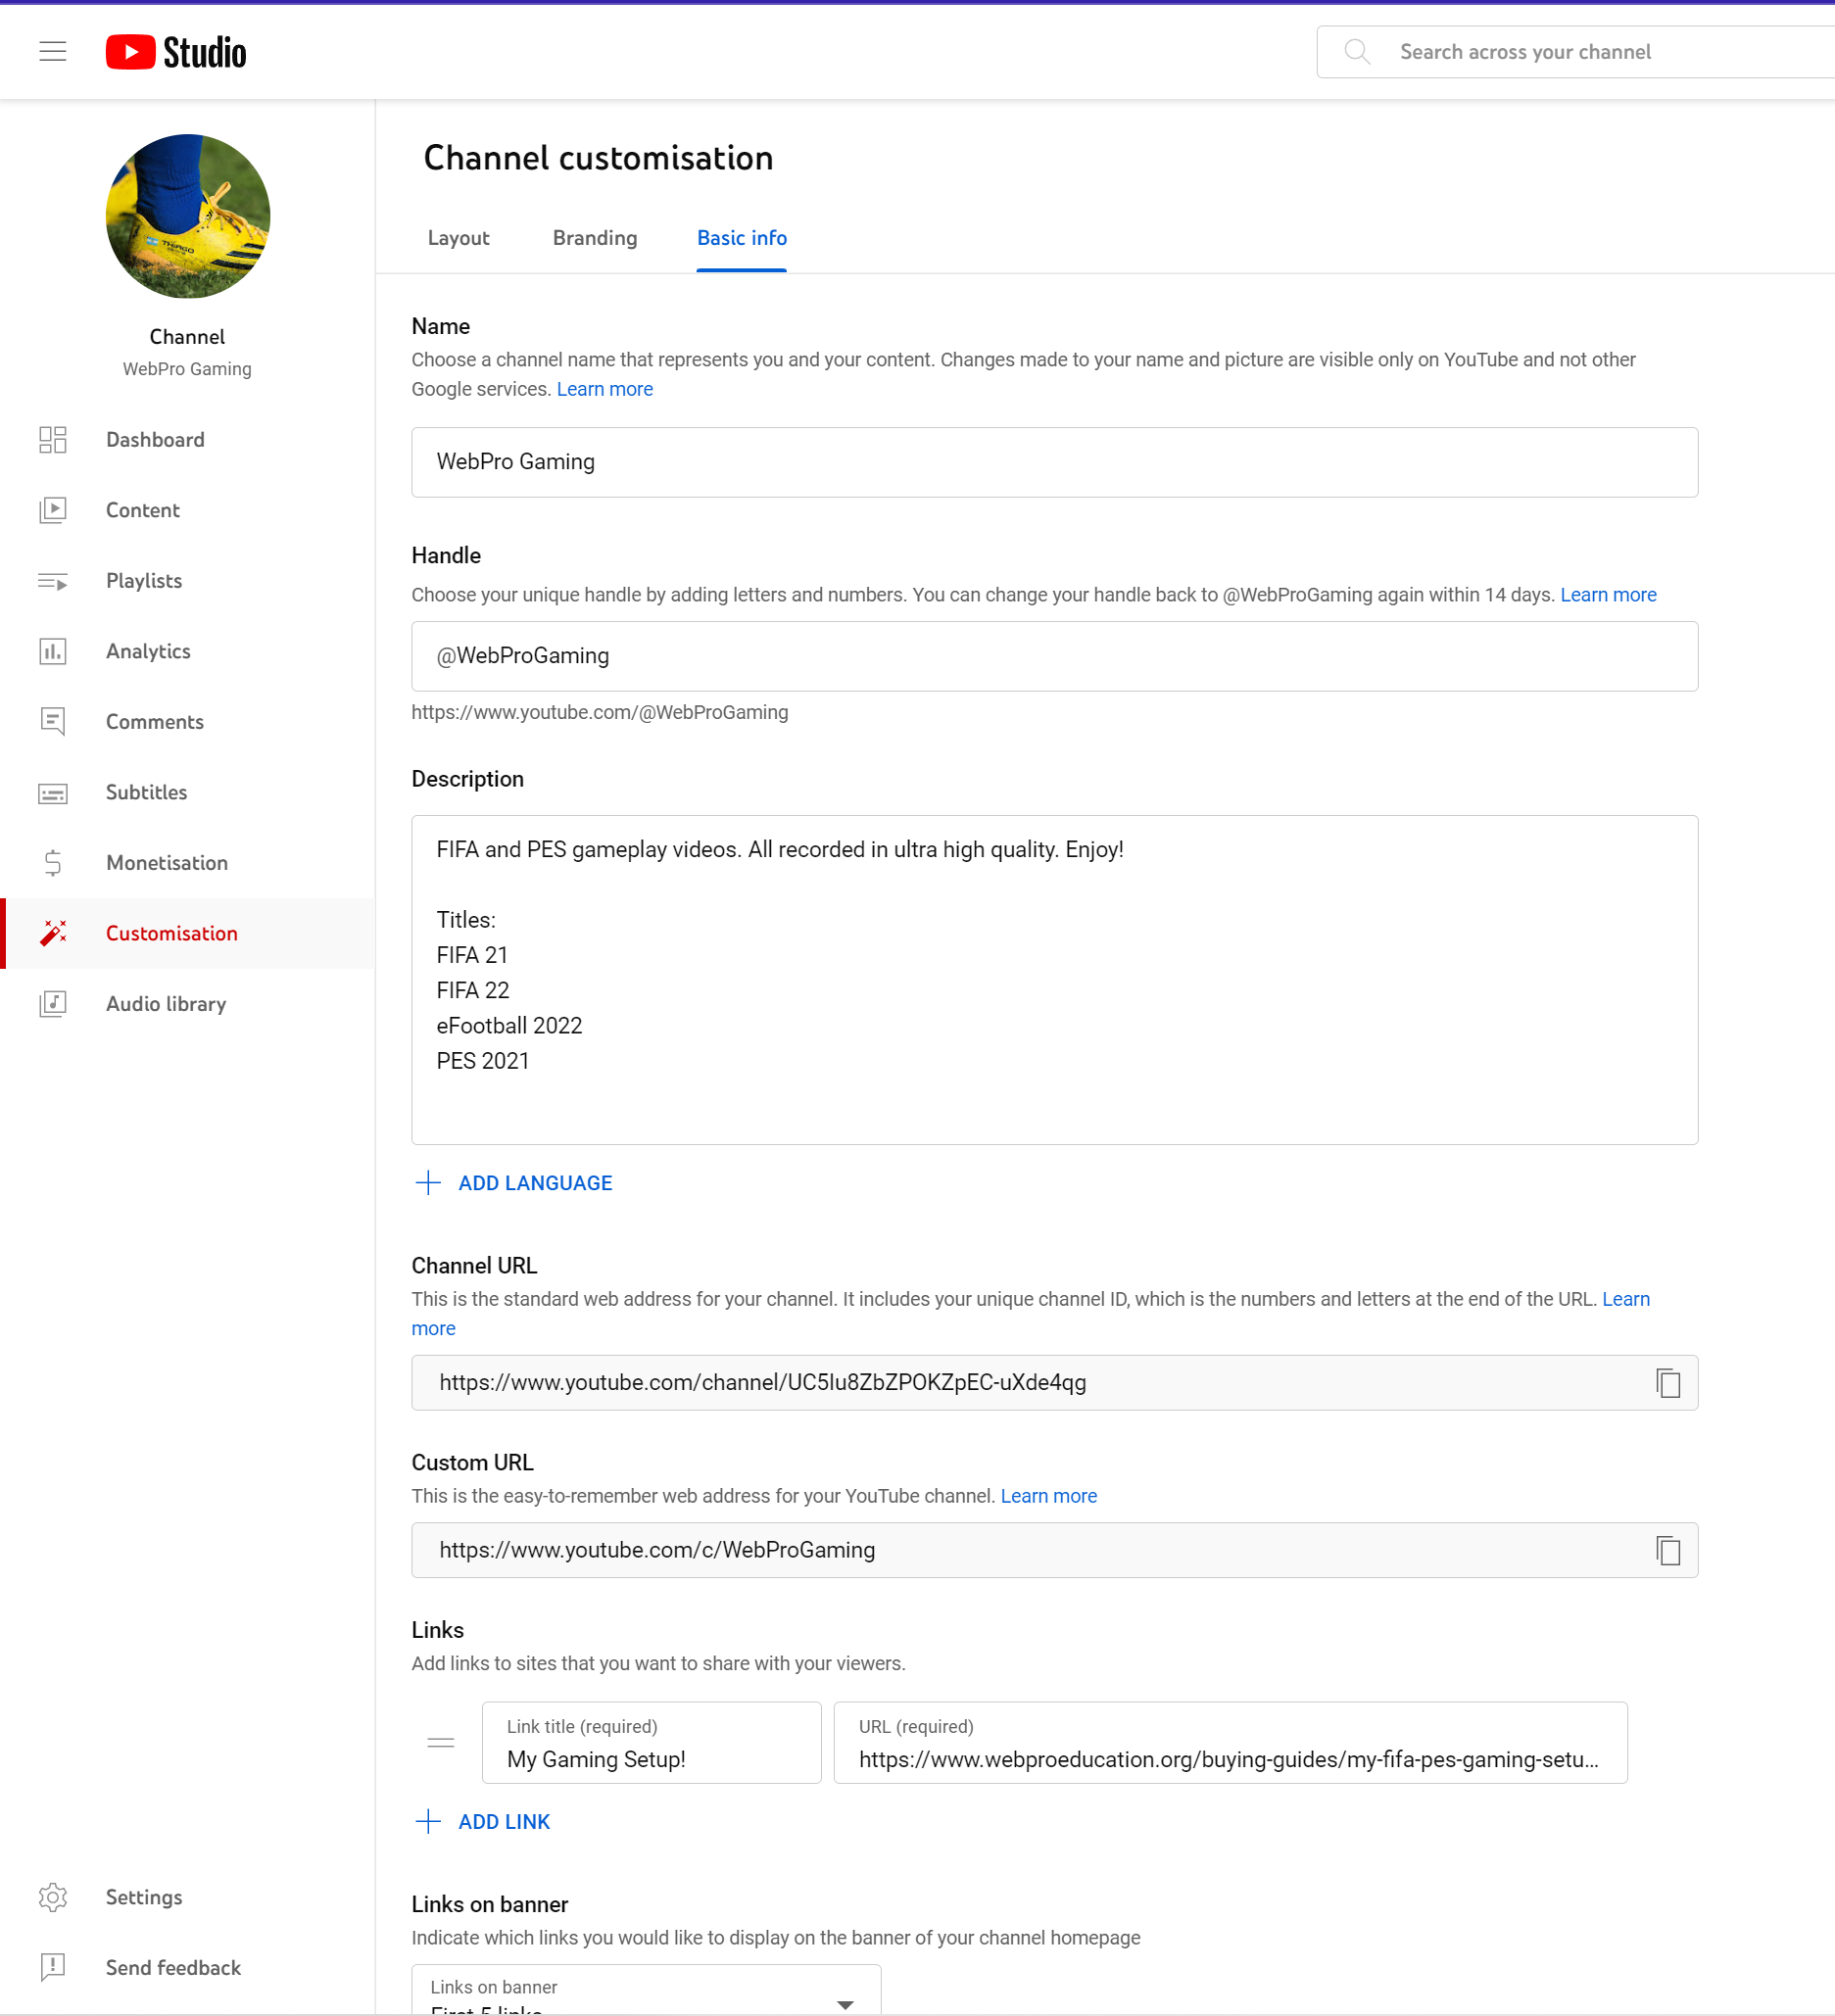
Task: Click the WebPro Gaming name under Channel
Action: (187, 369)
